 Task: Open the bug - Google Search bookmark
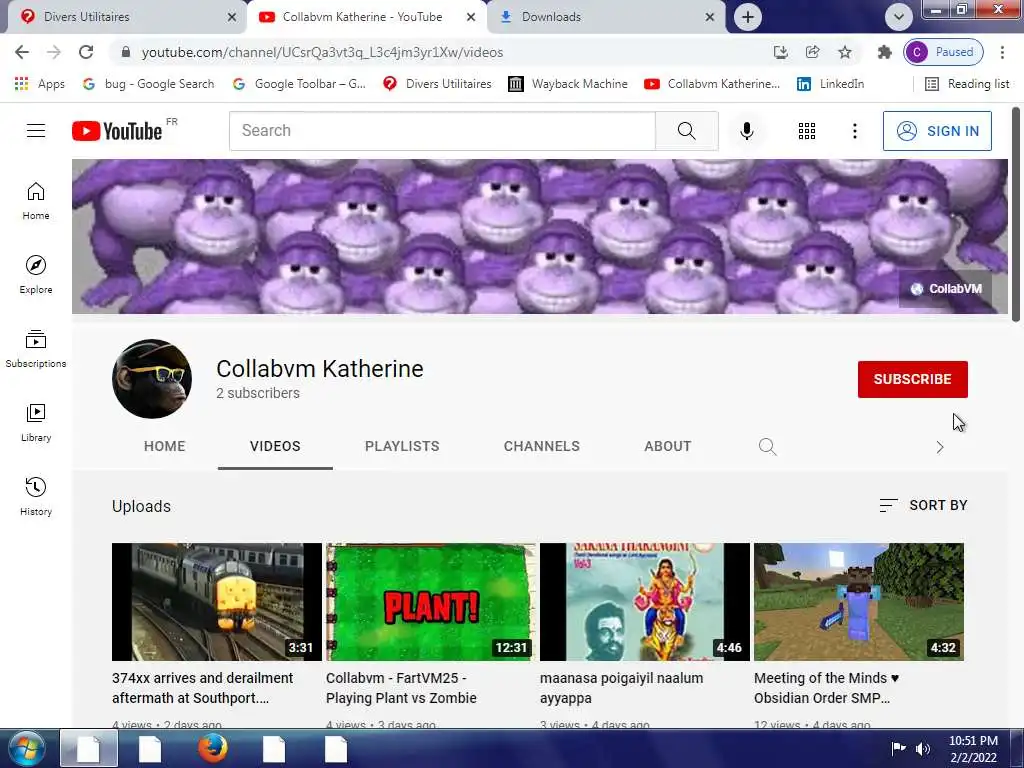pyautogui.click(x=149, y=84)
